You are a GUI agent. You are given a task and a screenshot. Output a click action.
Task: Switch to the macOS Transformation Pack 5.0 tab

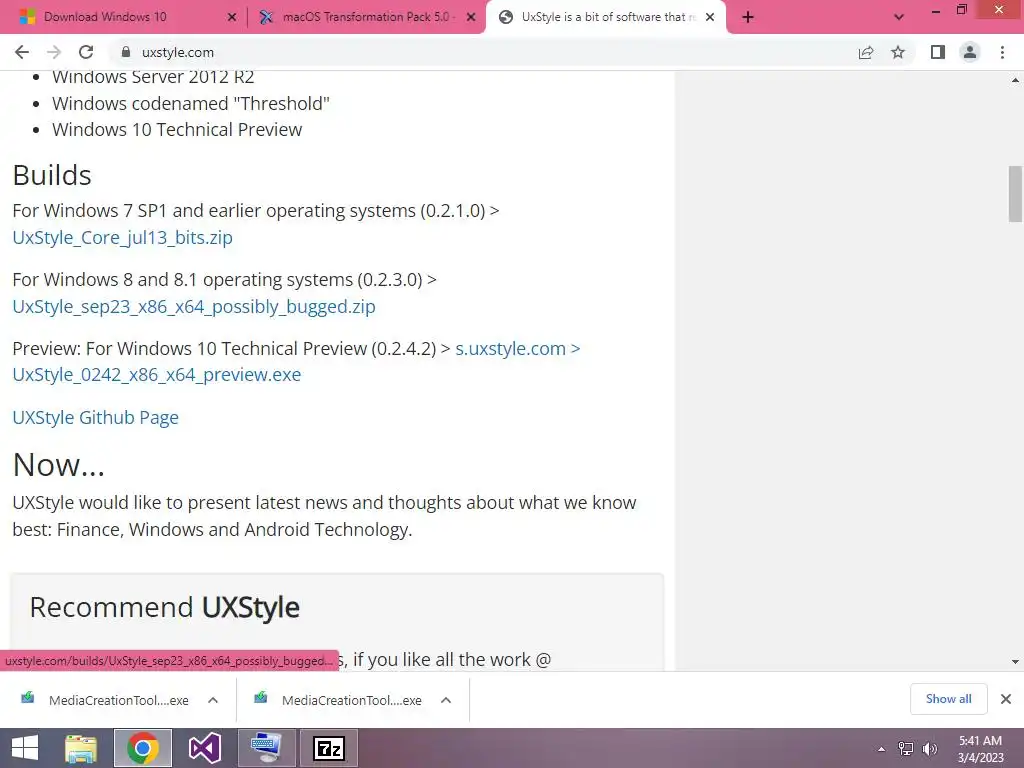(369, 17)
